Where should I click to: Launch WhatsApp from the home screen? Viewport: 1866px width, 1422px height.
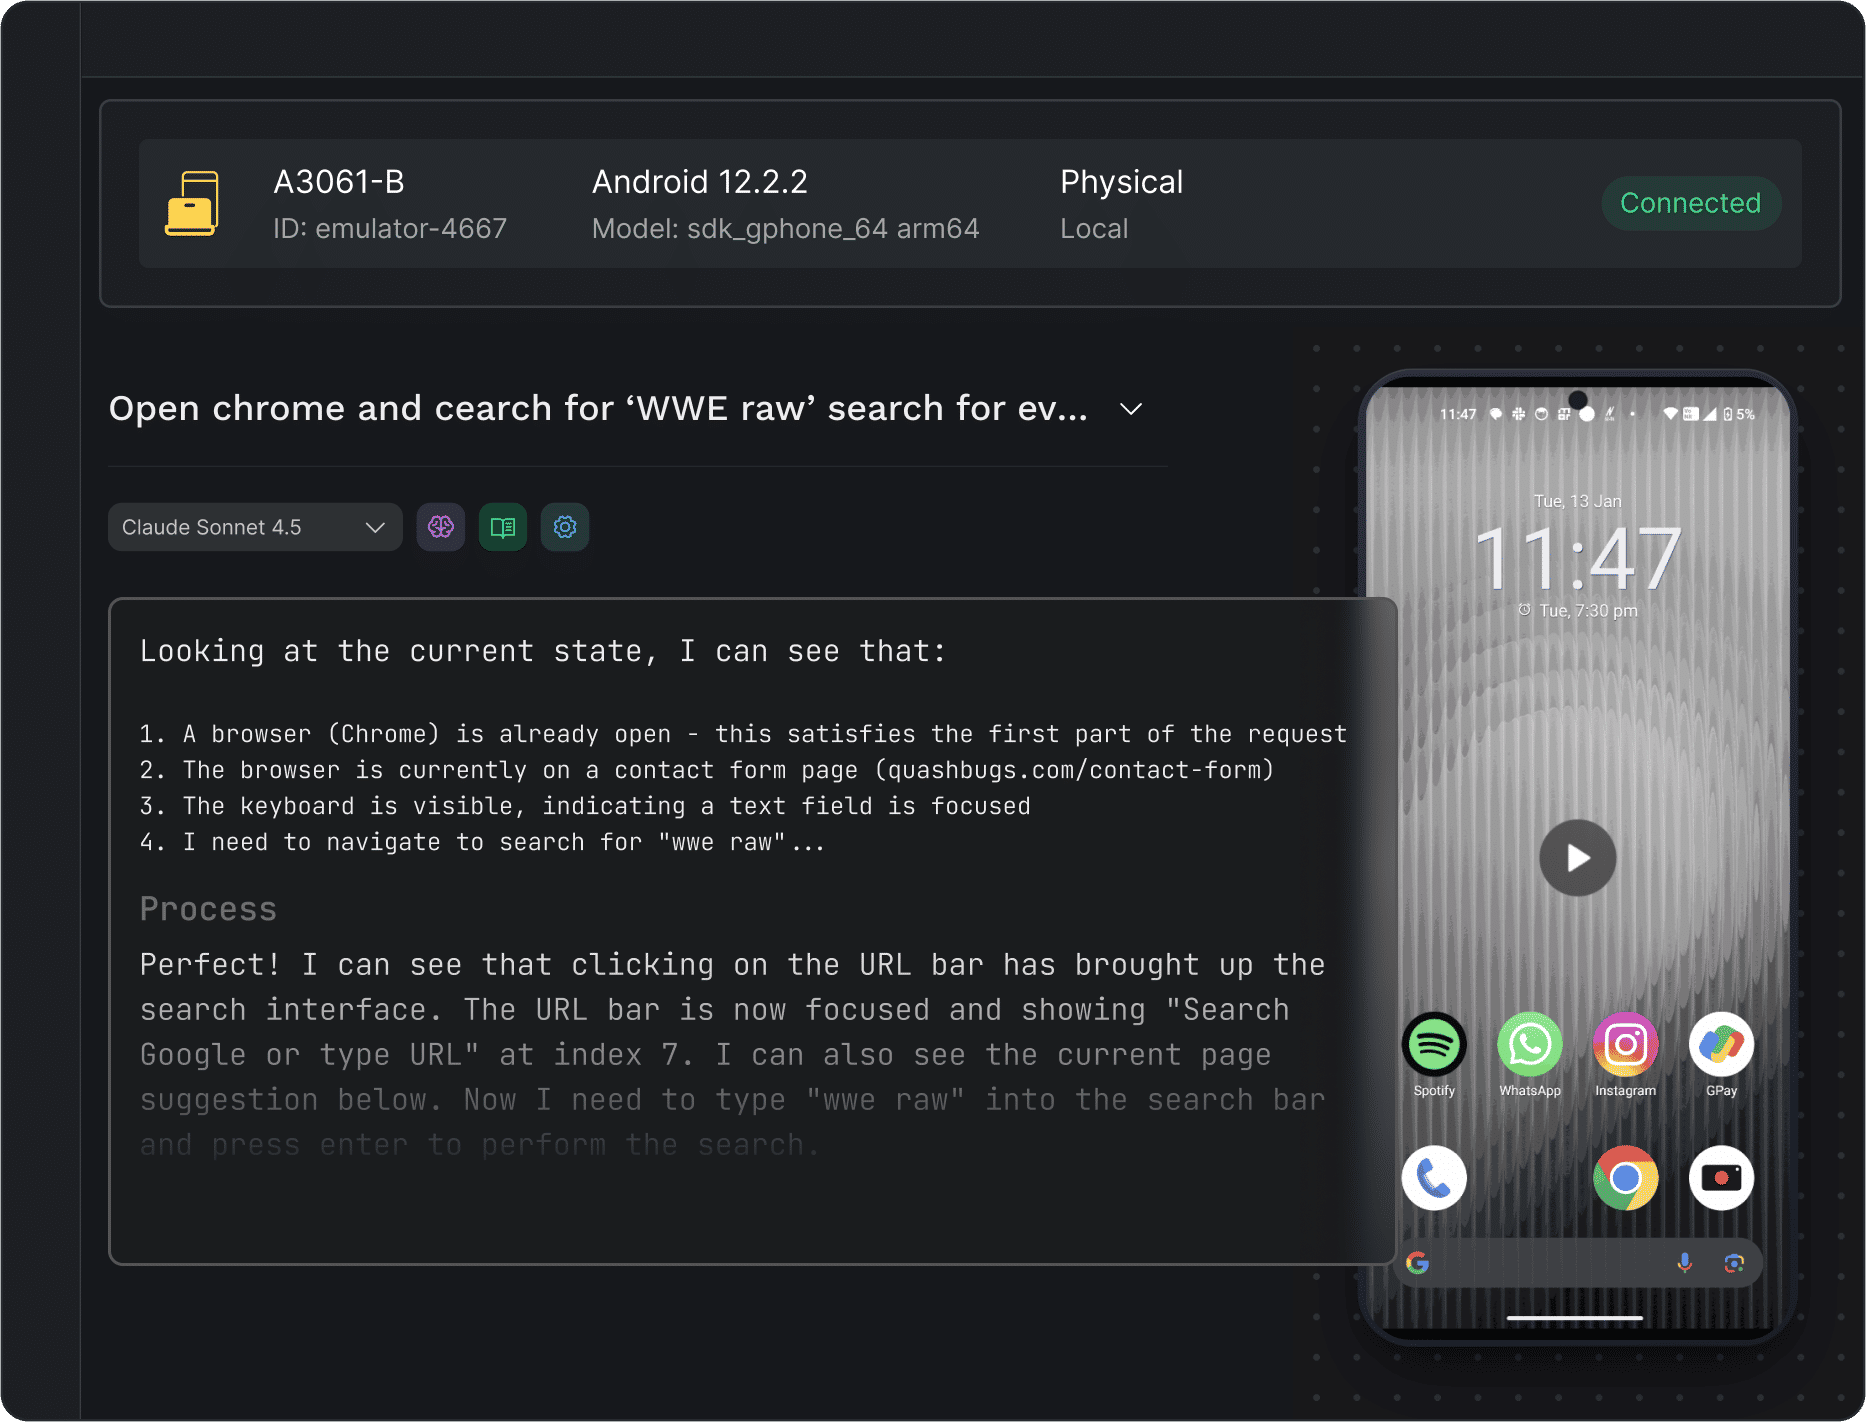coord(1529,1043)
